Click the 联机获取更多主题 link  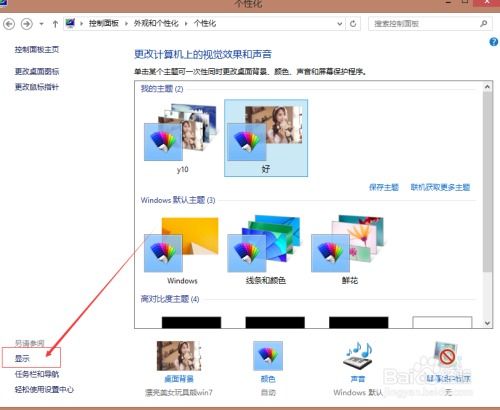(440, 187)
